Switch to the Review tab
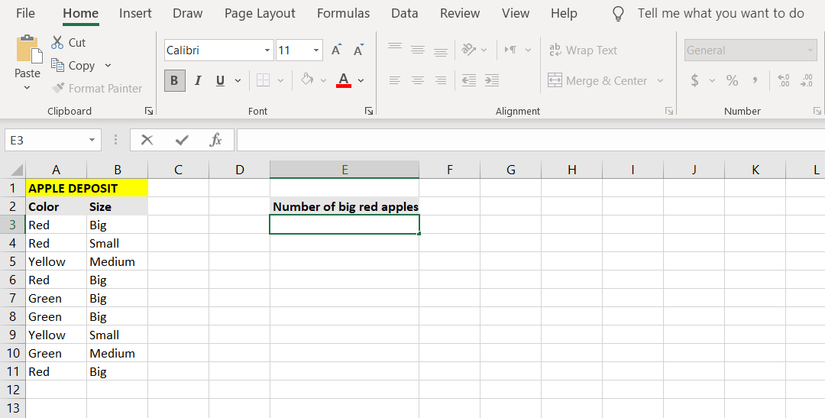825x418 pixels. [x=460, y=13]
